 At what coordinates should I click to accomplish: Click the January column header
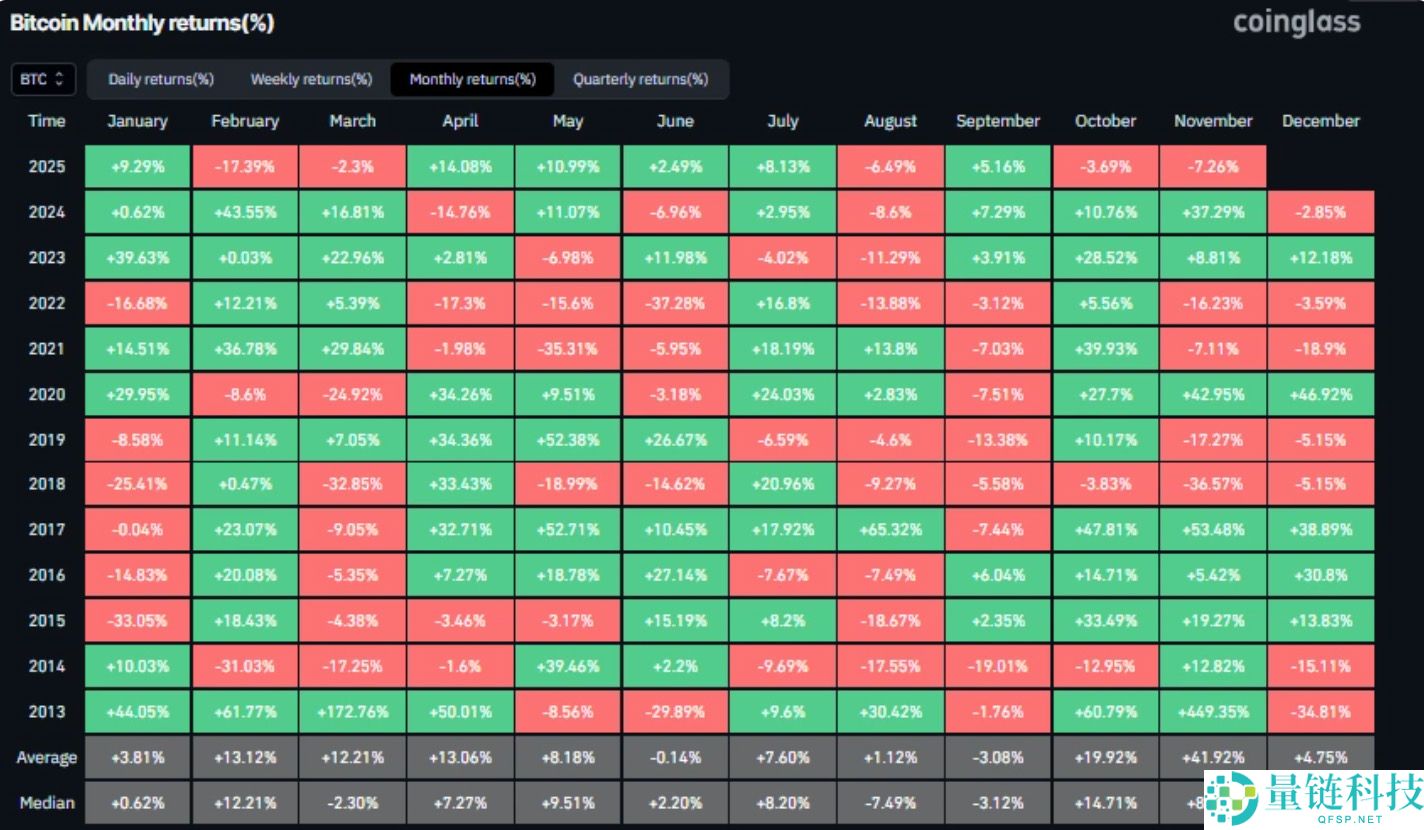tap(137, 121)
